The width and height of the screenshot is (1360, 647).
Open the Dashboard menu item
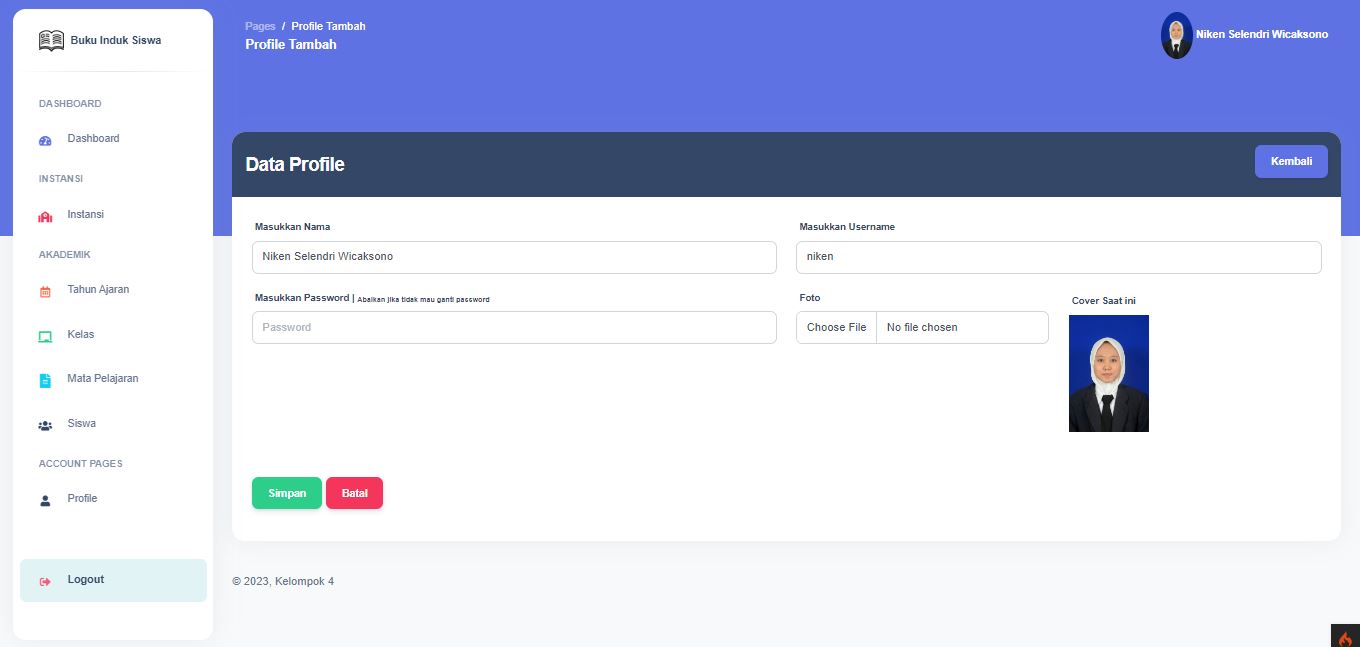click(x=93, y=139)
